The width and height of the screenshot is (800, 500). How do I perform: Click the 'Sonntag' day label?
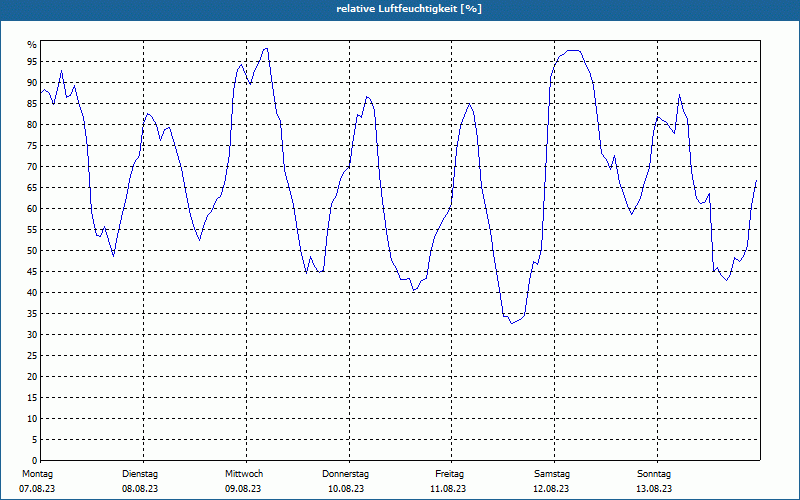(x=654, y=474)
